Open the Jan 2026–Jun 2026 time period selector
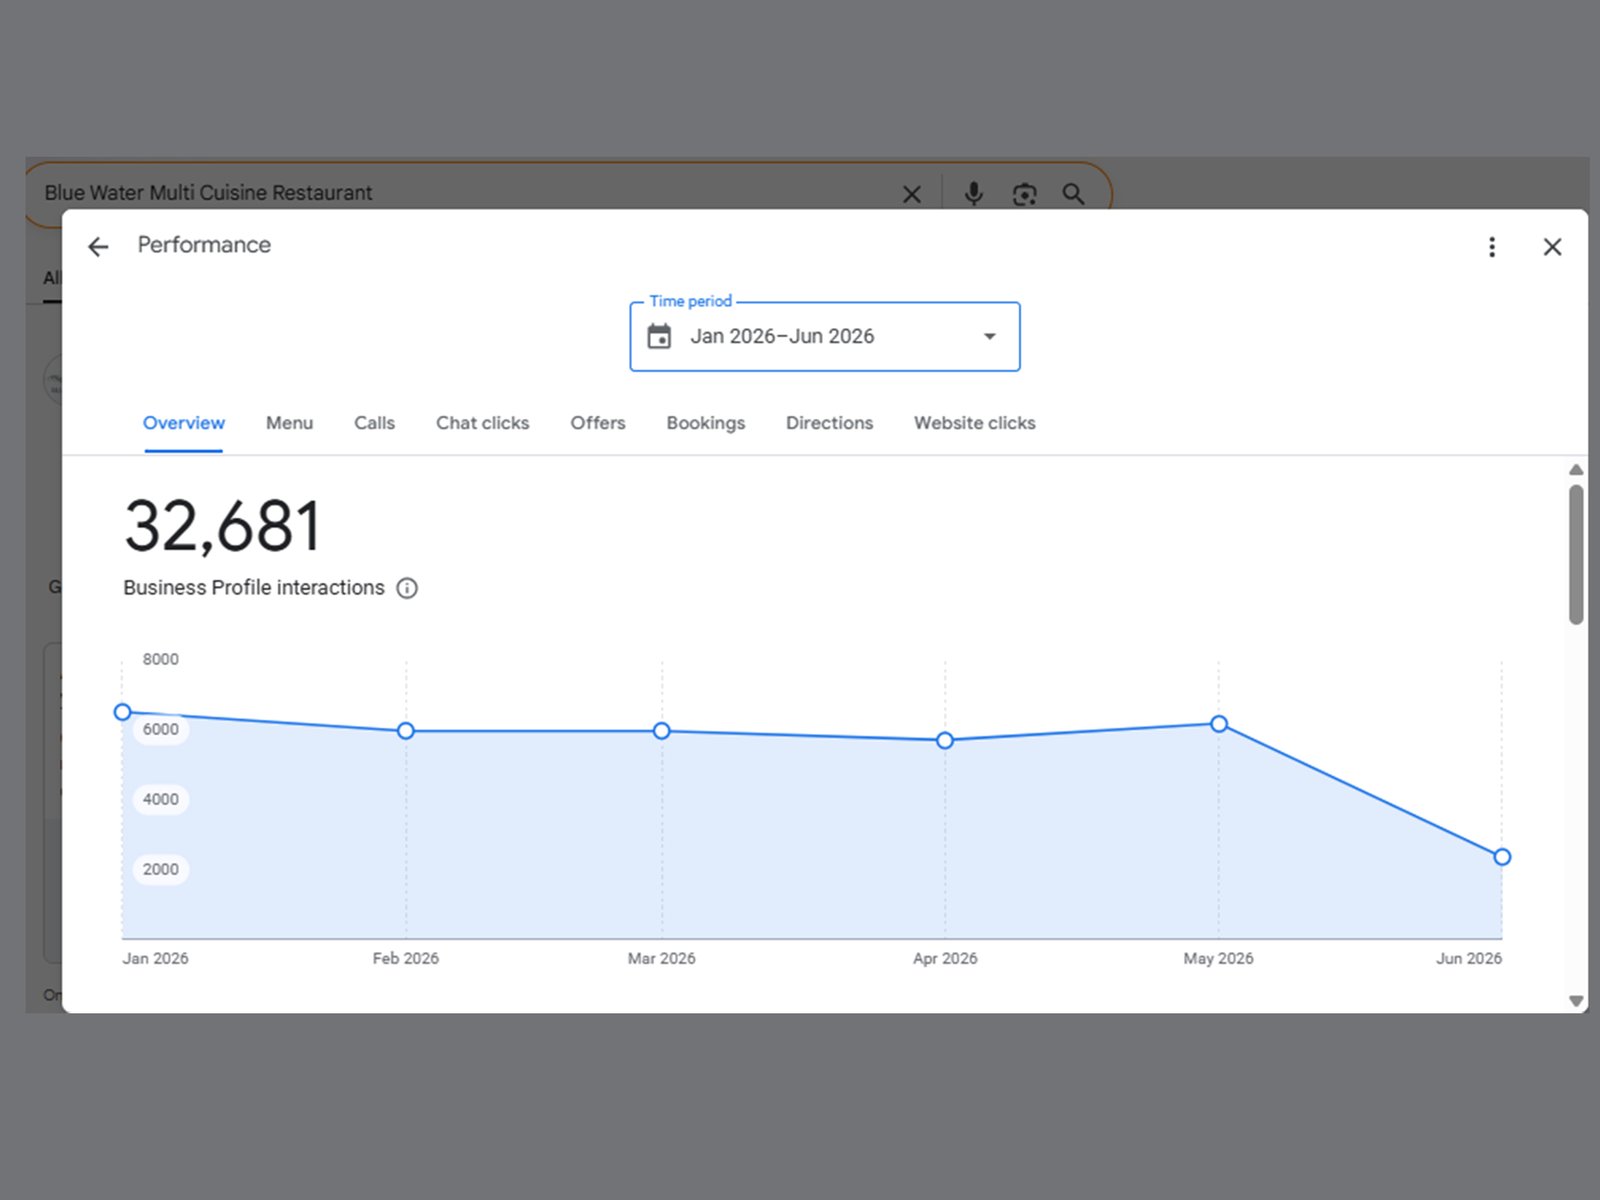This screenshot has height=1200, width=1600. click(825, 337)
